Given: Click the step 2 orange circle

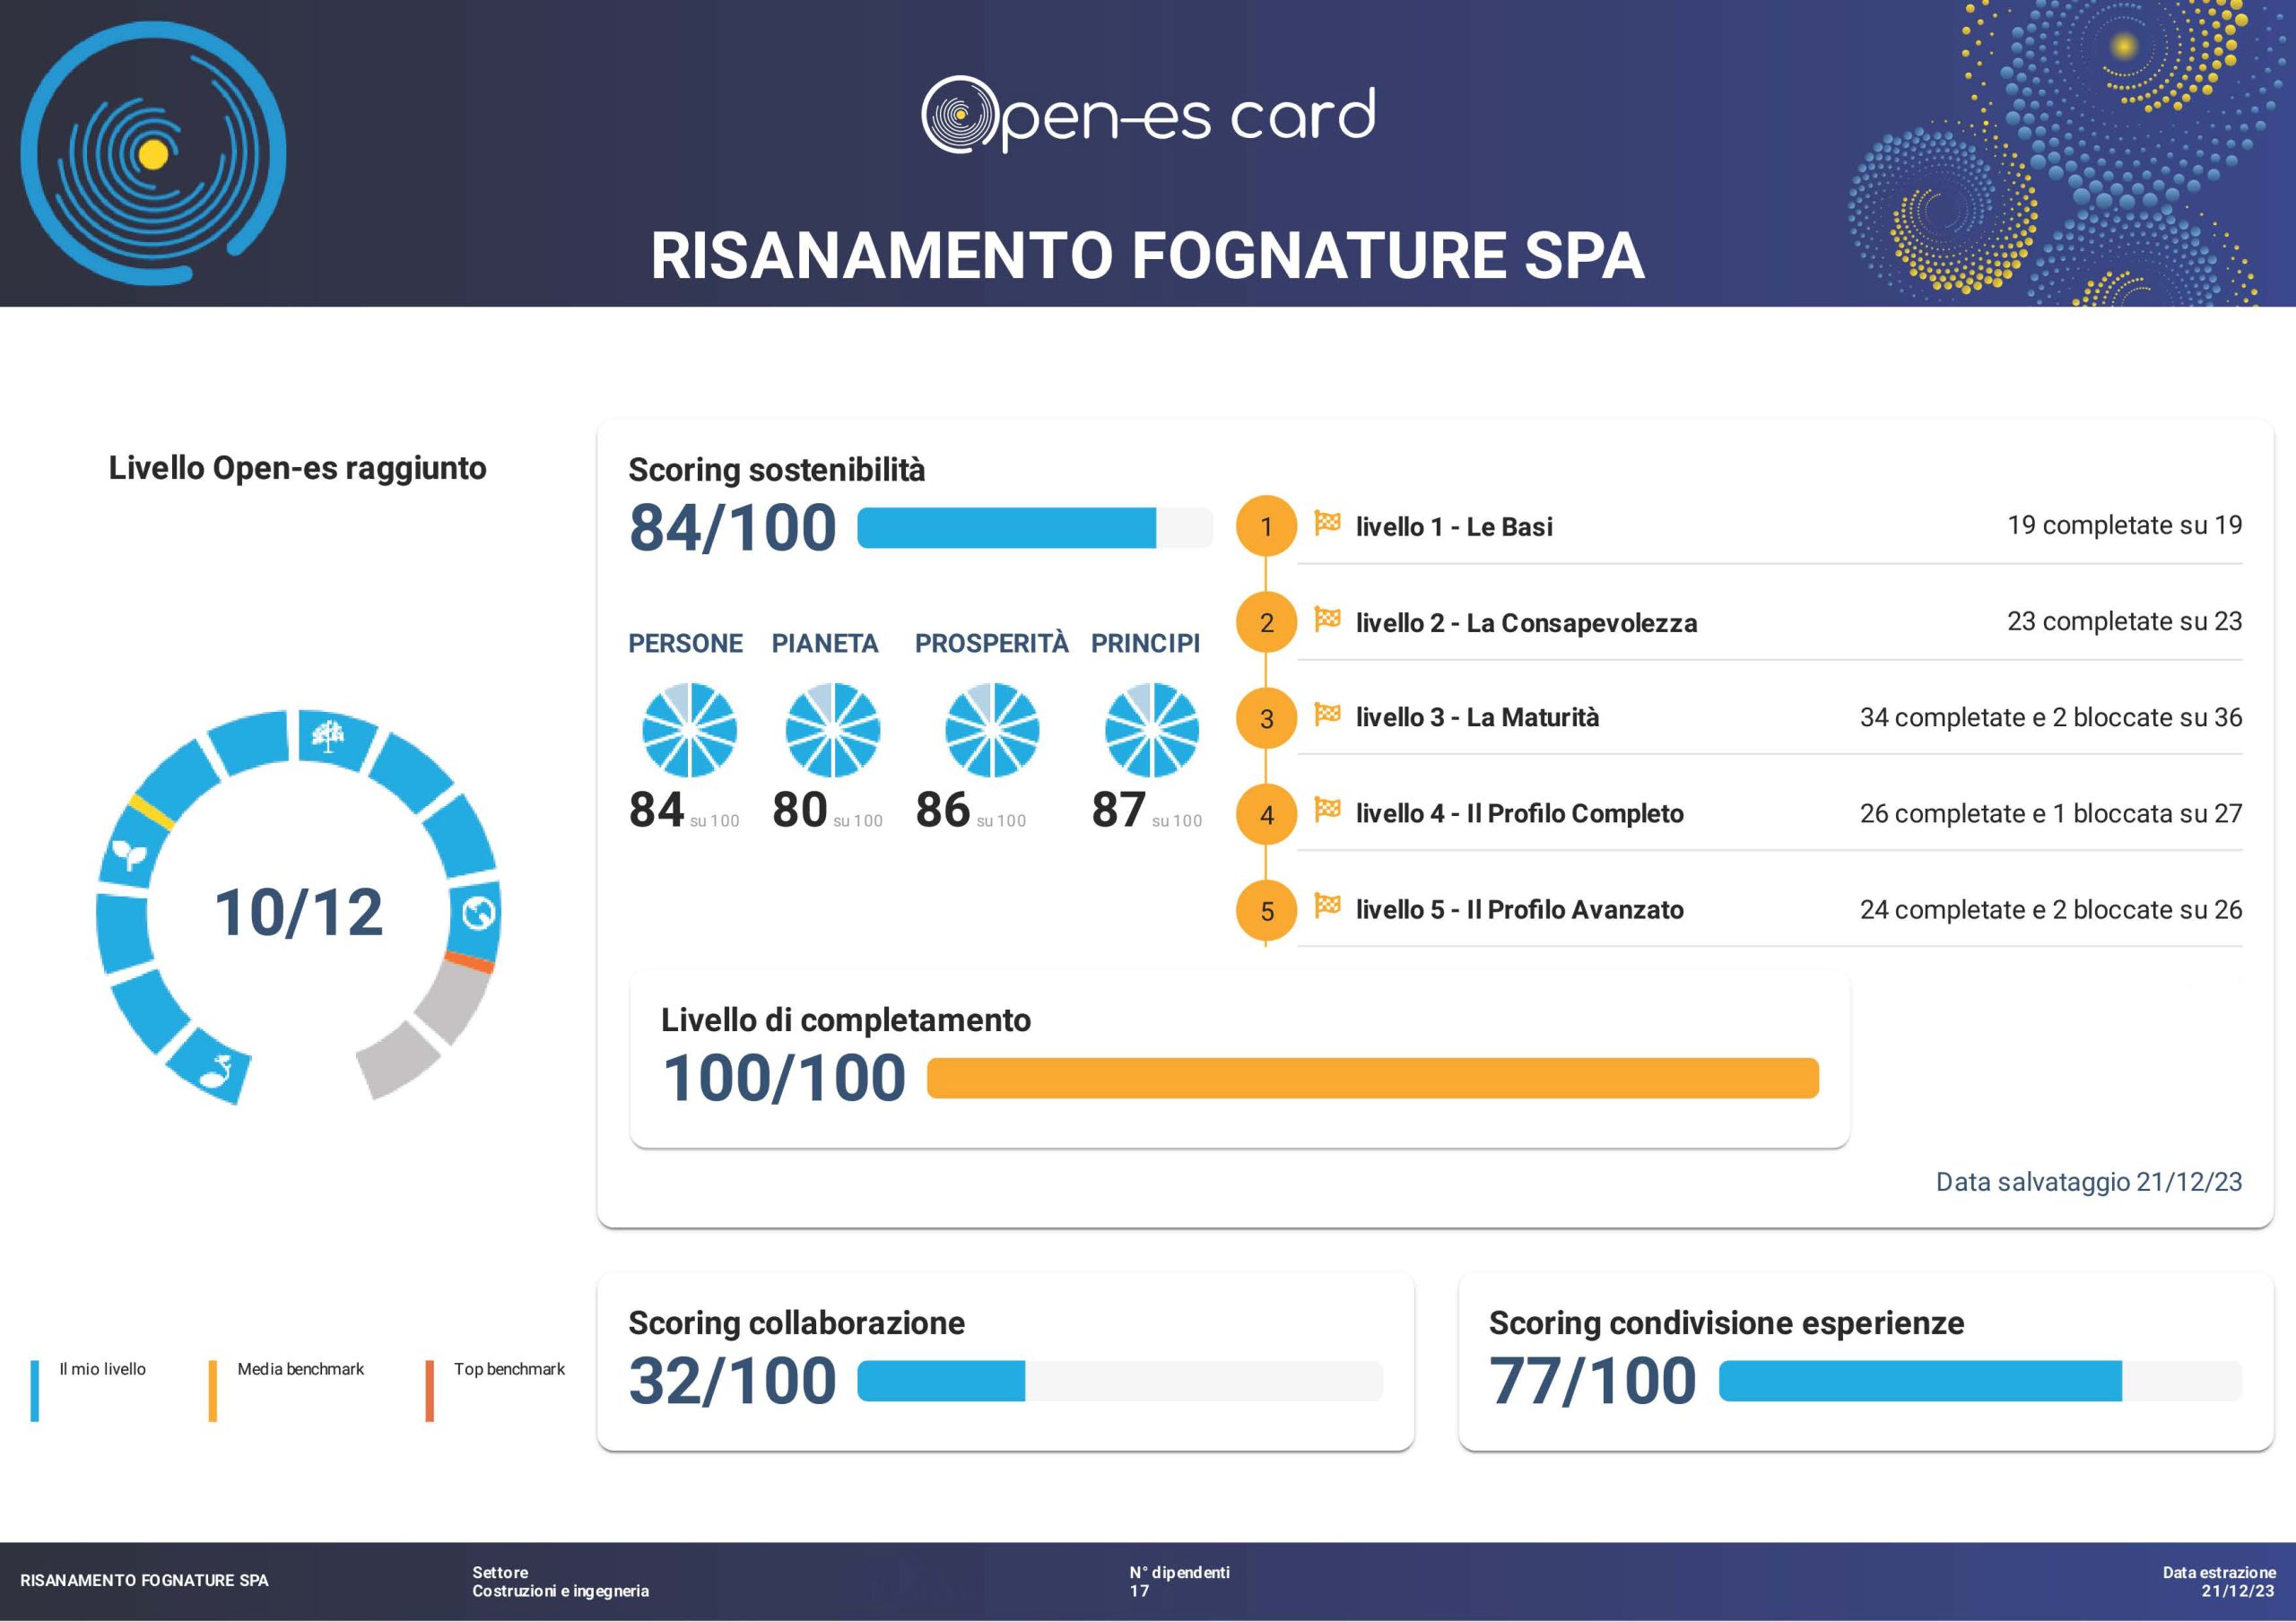Looking at the screenshot, I should click(x=1266, y=622).
